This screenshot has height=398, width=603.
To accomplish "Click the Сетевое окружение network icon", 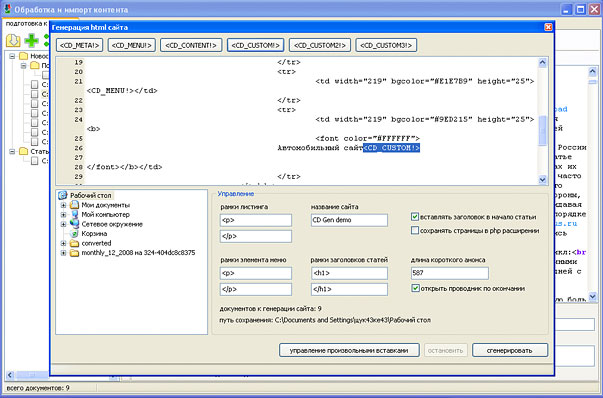I will pyautogui.click(x=74, y=224).
